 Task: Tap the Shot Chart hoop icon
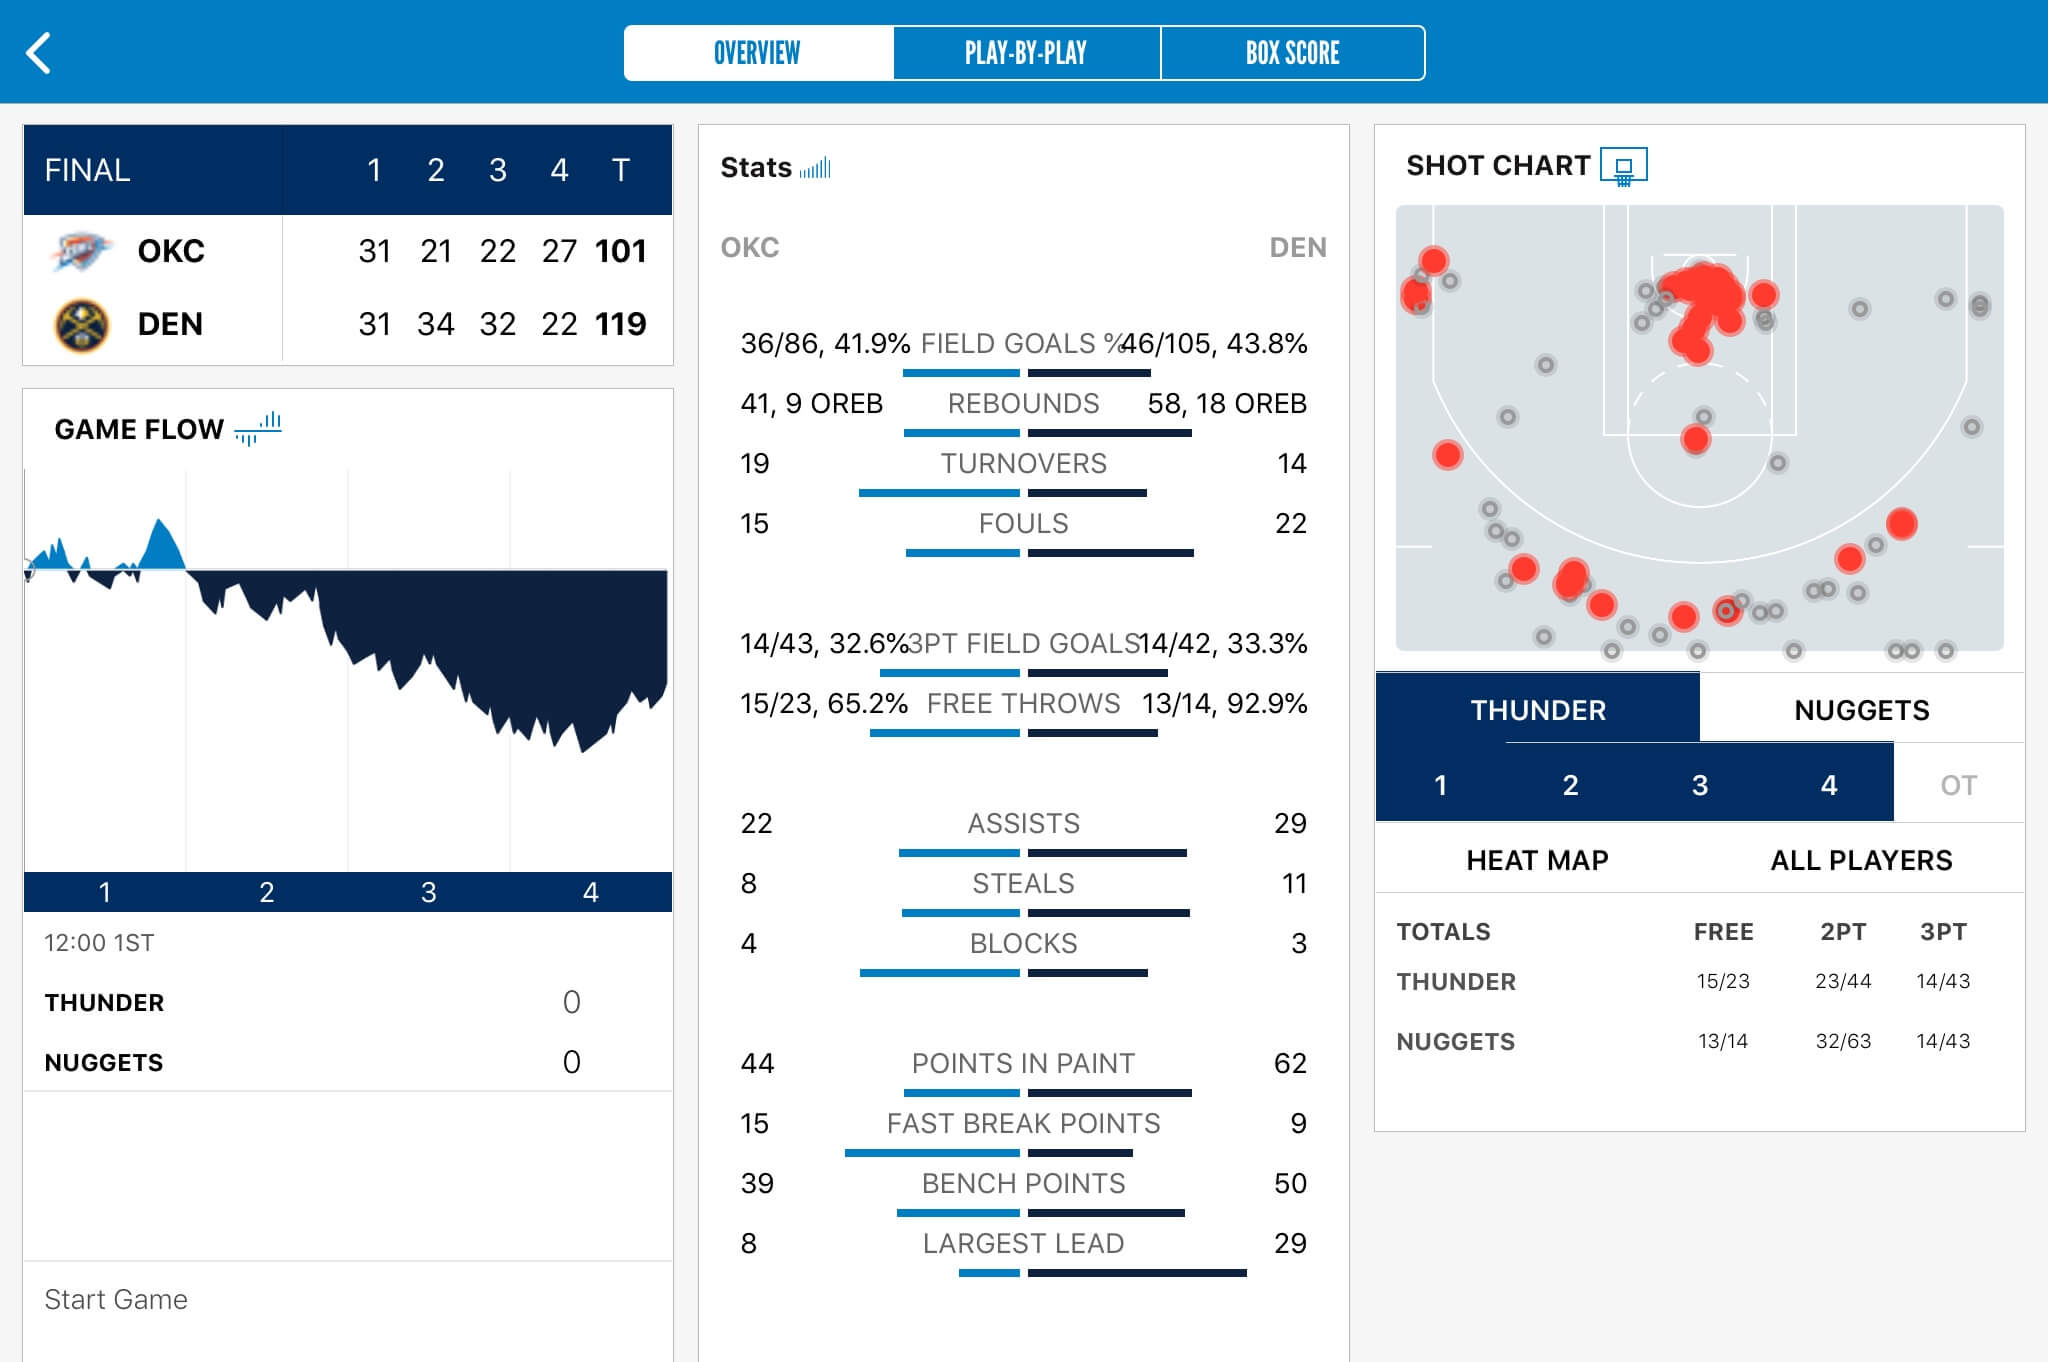pos(1624,166)
